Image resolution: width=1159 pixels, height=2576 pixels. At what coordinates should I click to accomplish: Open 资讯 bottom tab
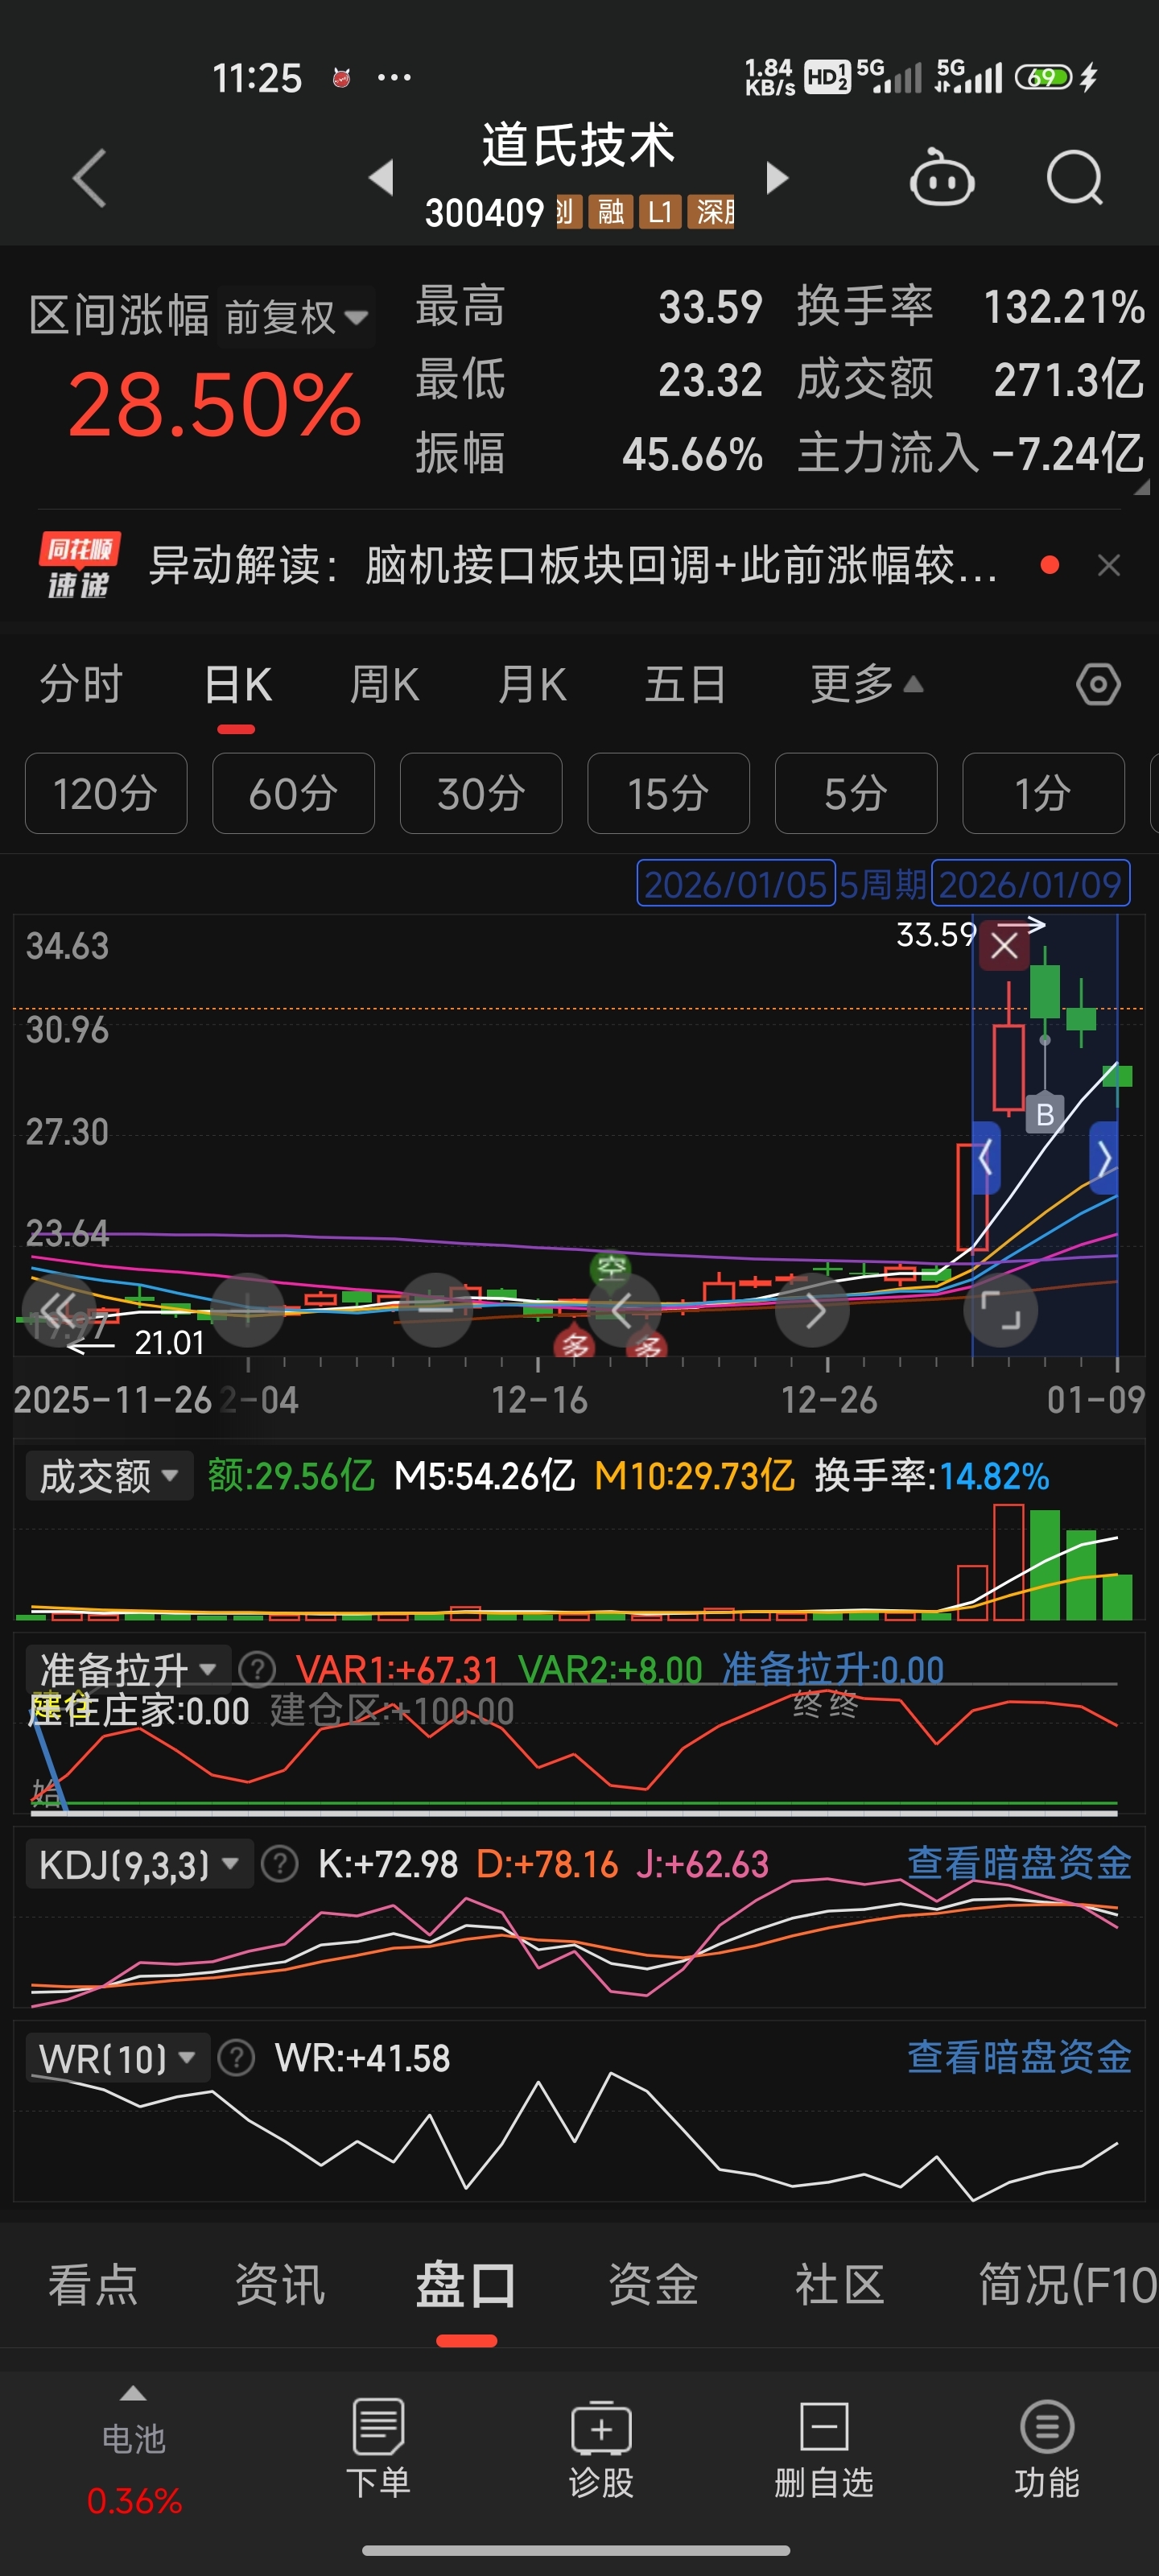[280, 2285]
